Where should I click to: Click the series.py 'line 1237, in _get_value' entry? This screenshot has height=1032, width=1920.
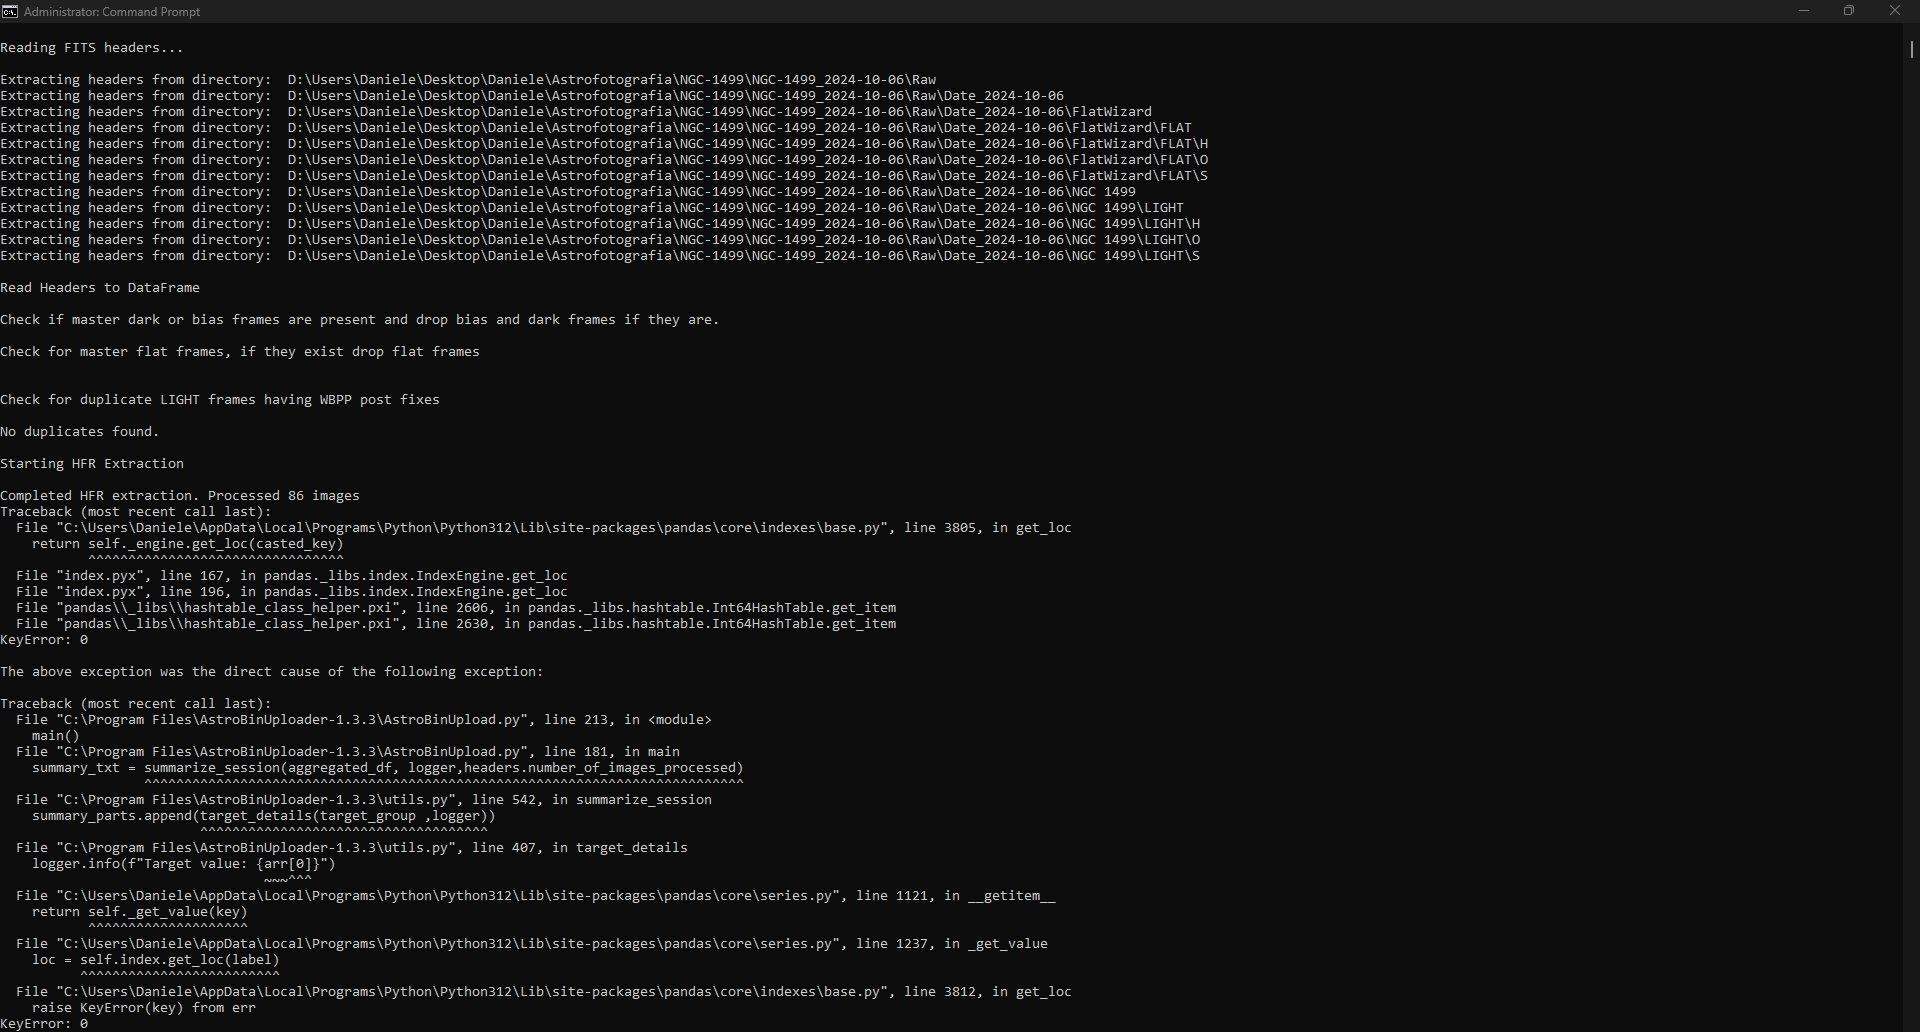[532, 944]
